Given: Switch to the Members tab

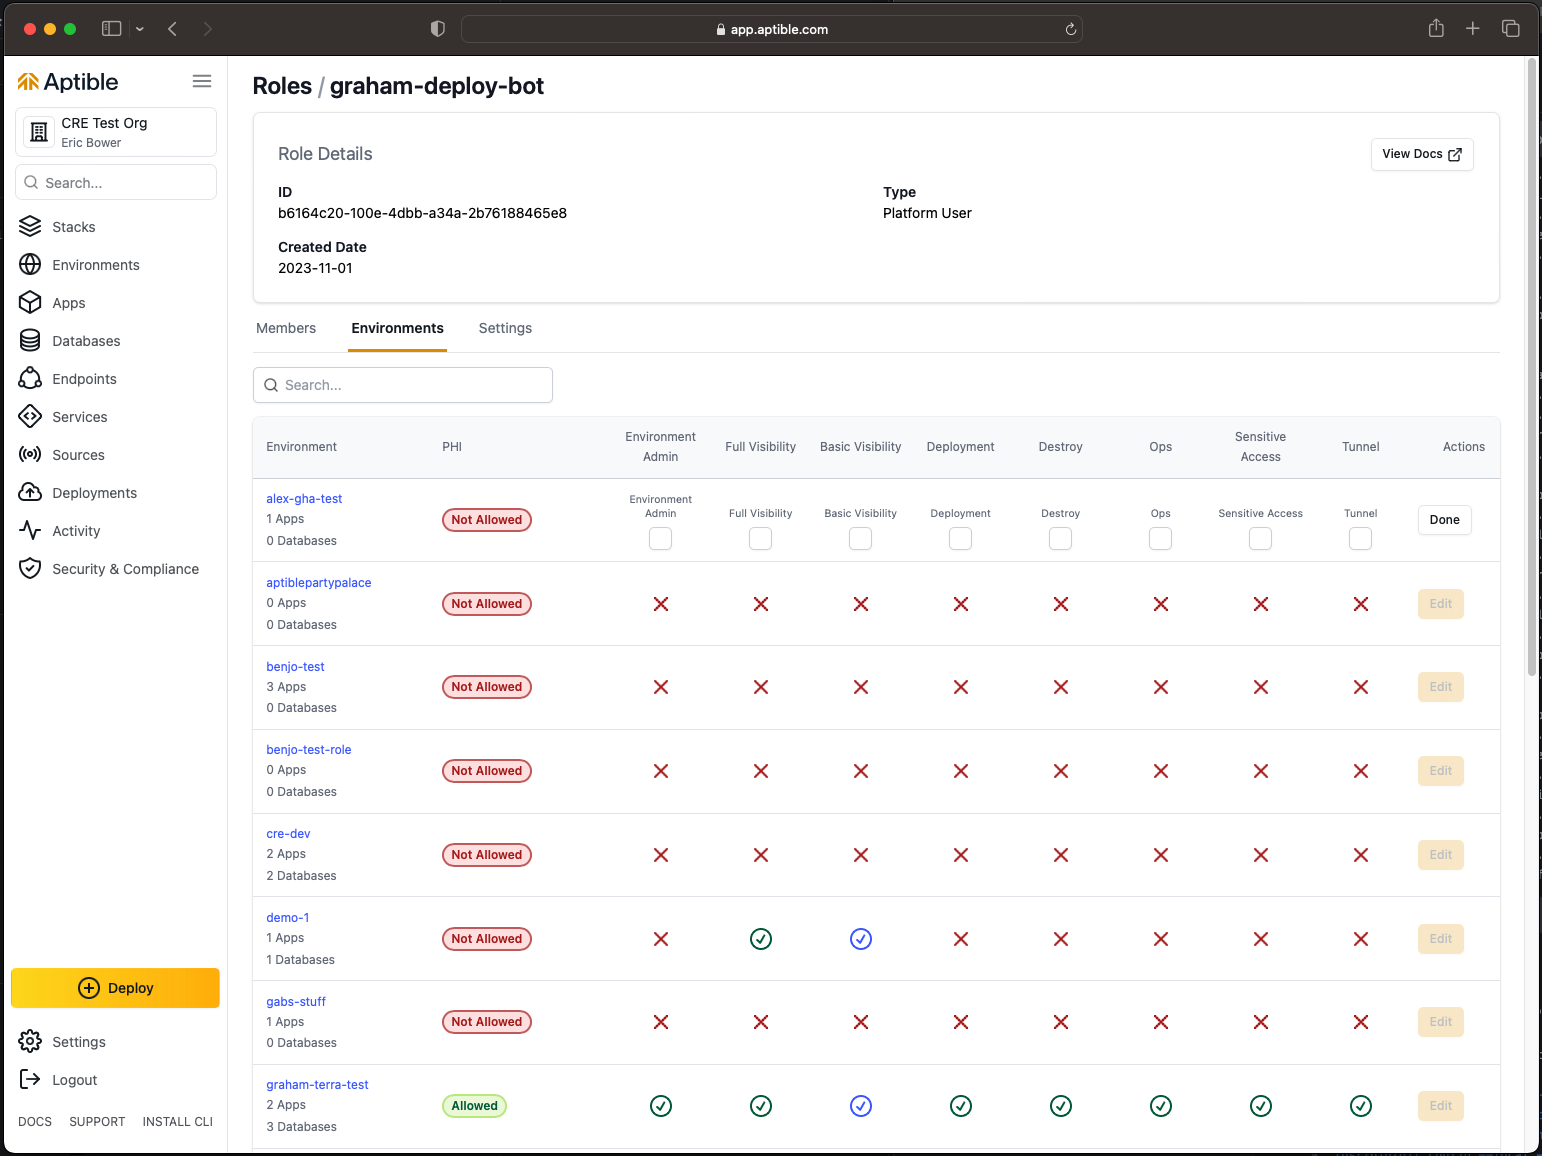Looking at the screenshot, I should point(286,328).
